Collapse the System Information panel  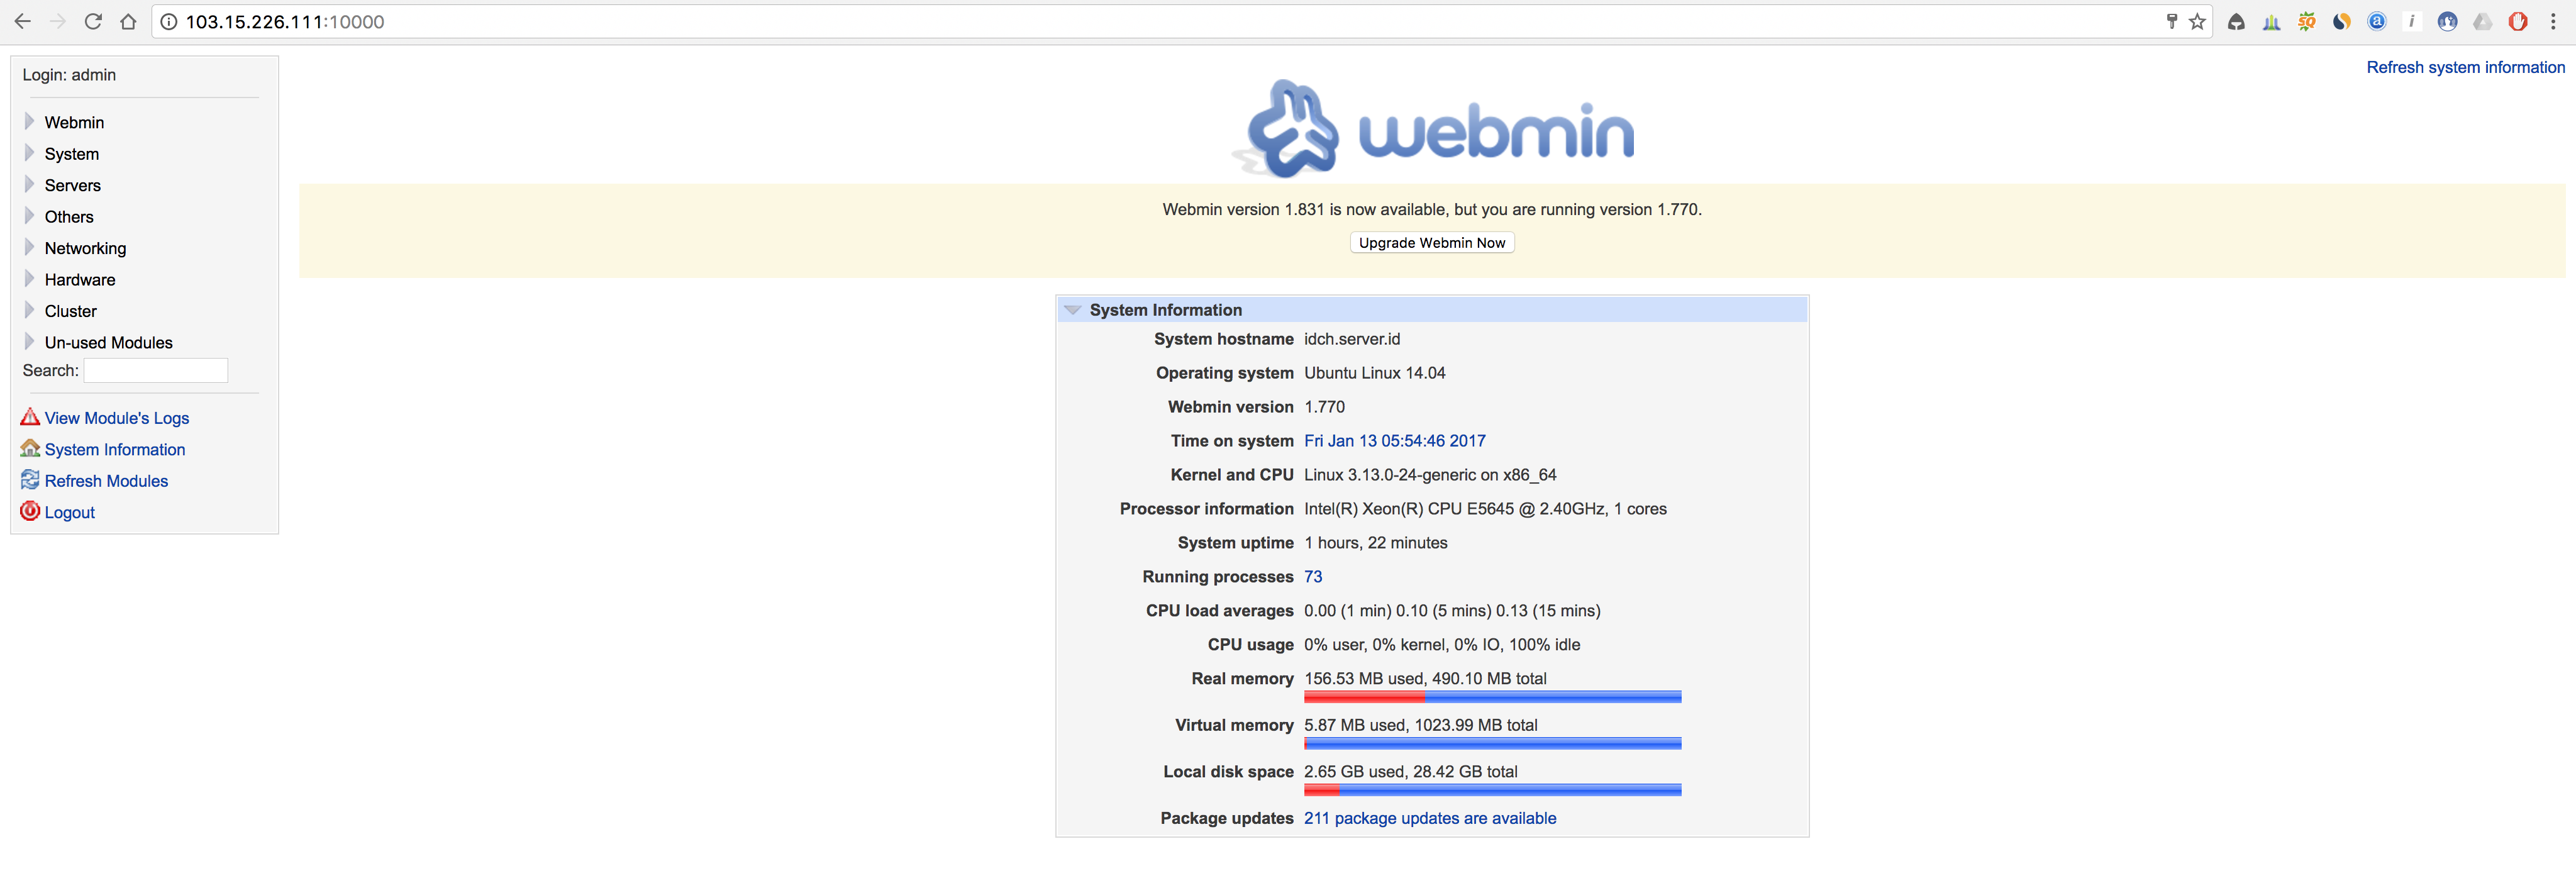click(x=1073, y=310)
